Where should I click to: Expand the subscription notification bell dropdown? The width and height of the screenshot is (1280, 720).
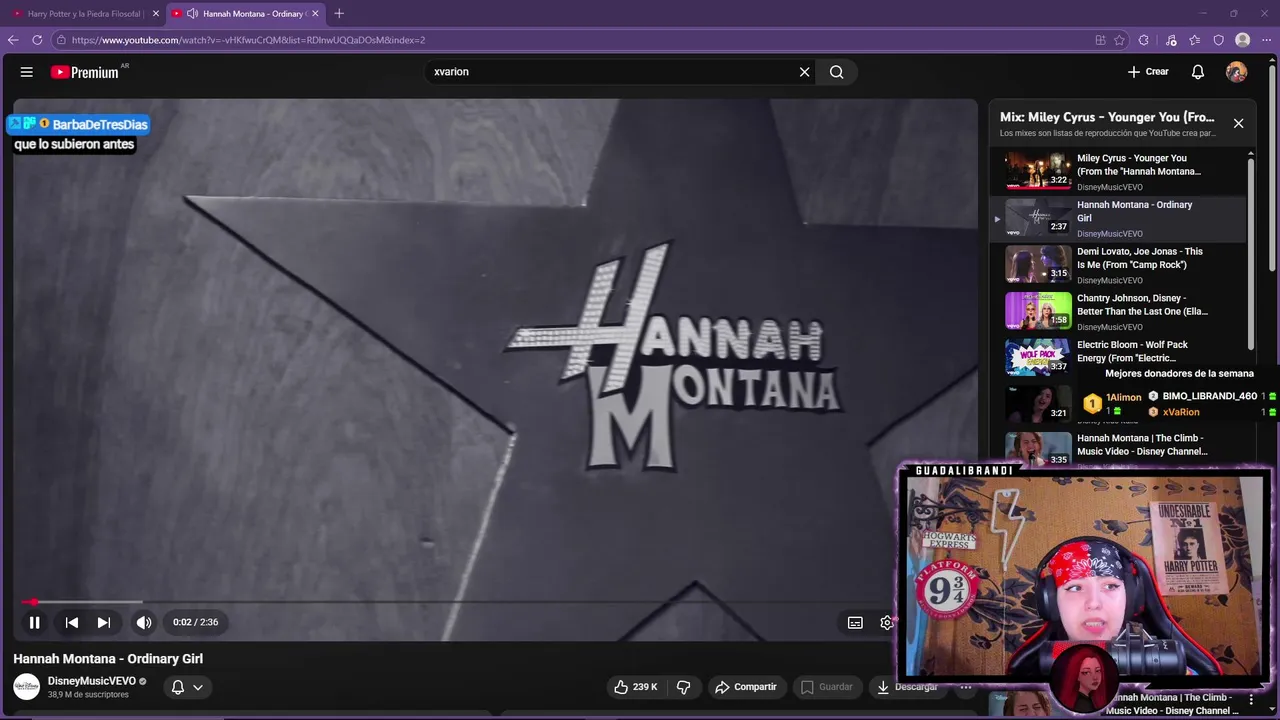tap(187, 687)
